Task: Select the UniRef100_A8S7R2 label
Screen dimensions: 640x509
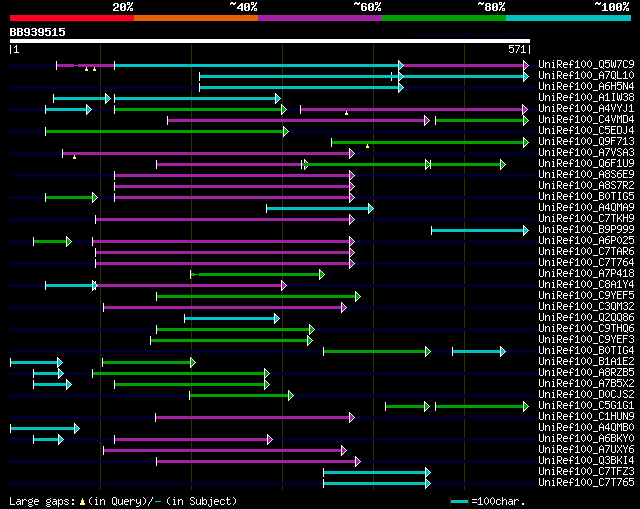Action: (x=586, y=185)
